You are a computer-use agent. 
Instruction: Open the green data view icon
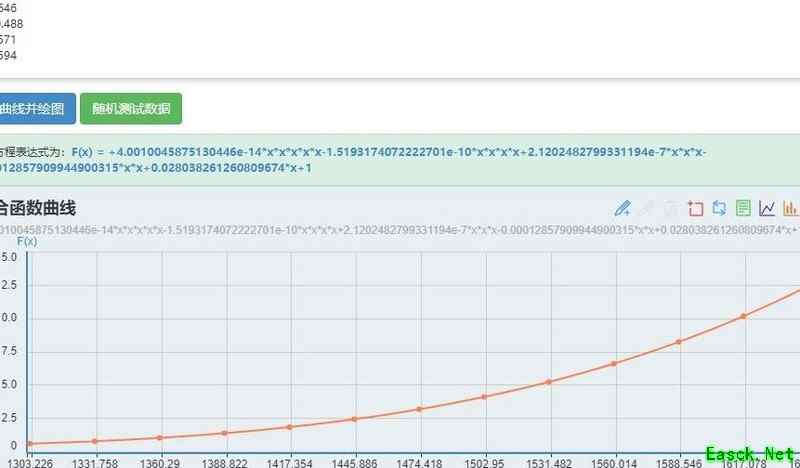pos(743,208)
